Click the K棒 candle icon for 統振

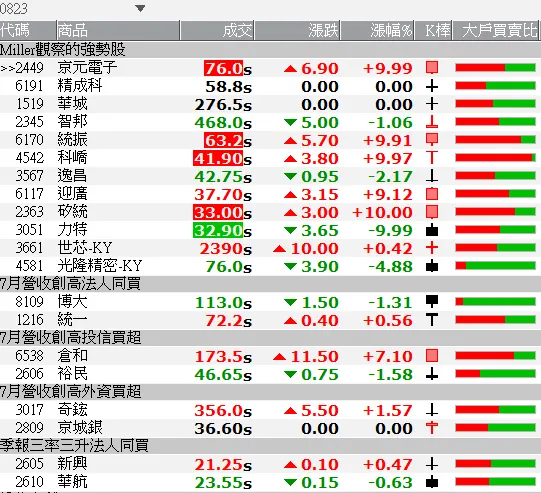pyautogui.click(x=432, y=140)
